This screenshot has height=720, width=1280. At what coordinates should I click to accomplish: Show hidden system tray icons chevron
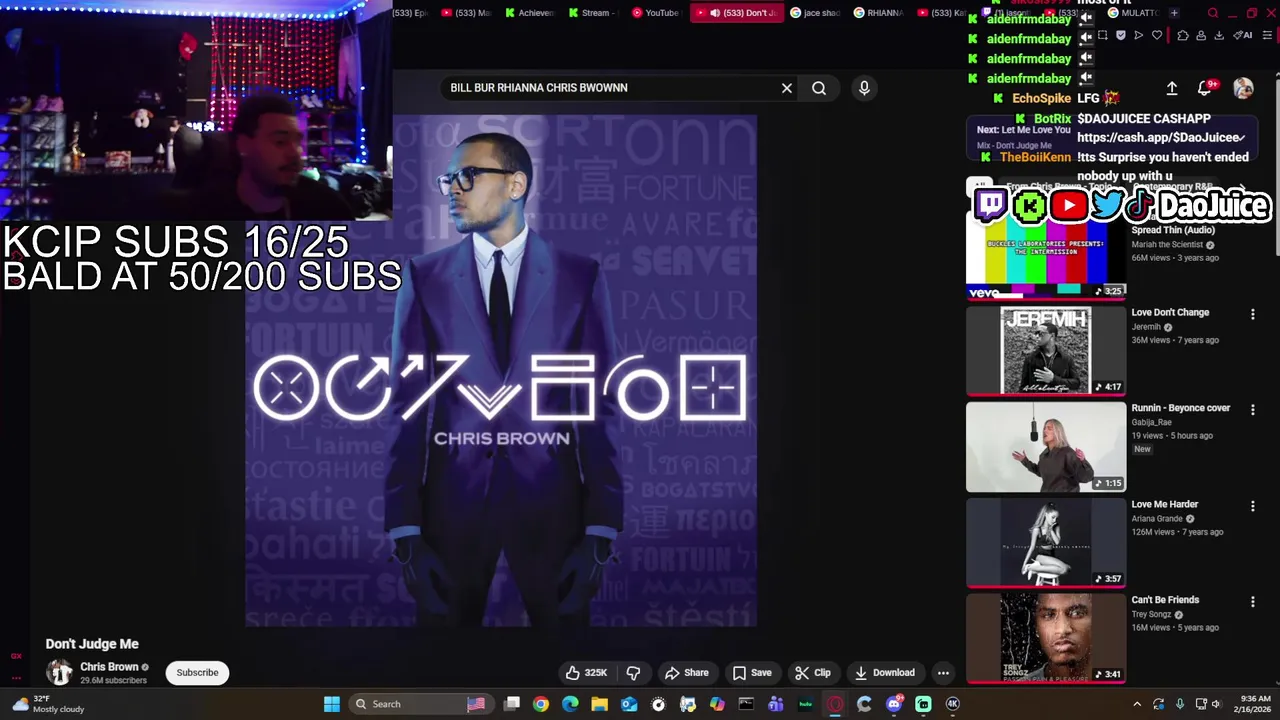tap(1137, 704)
